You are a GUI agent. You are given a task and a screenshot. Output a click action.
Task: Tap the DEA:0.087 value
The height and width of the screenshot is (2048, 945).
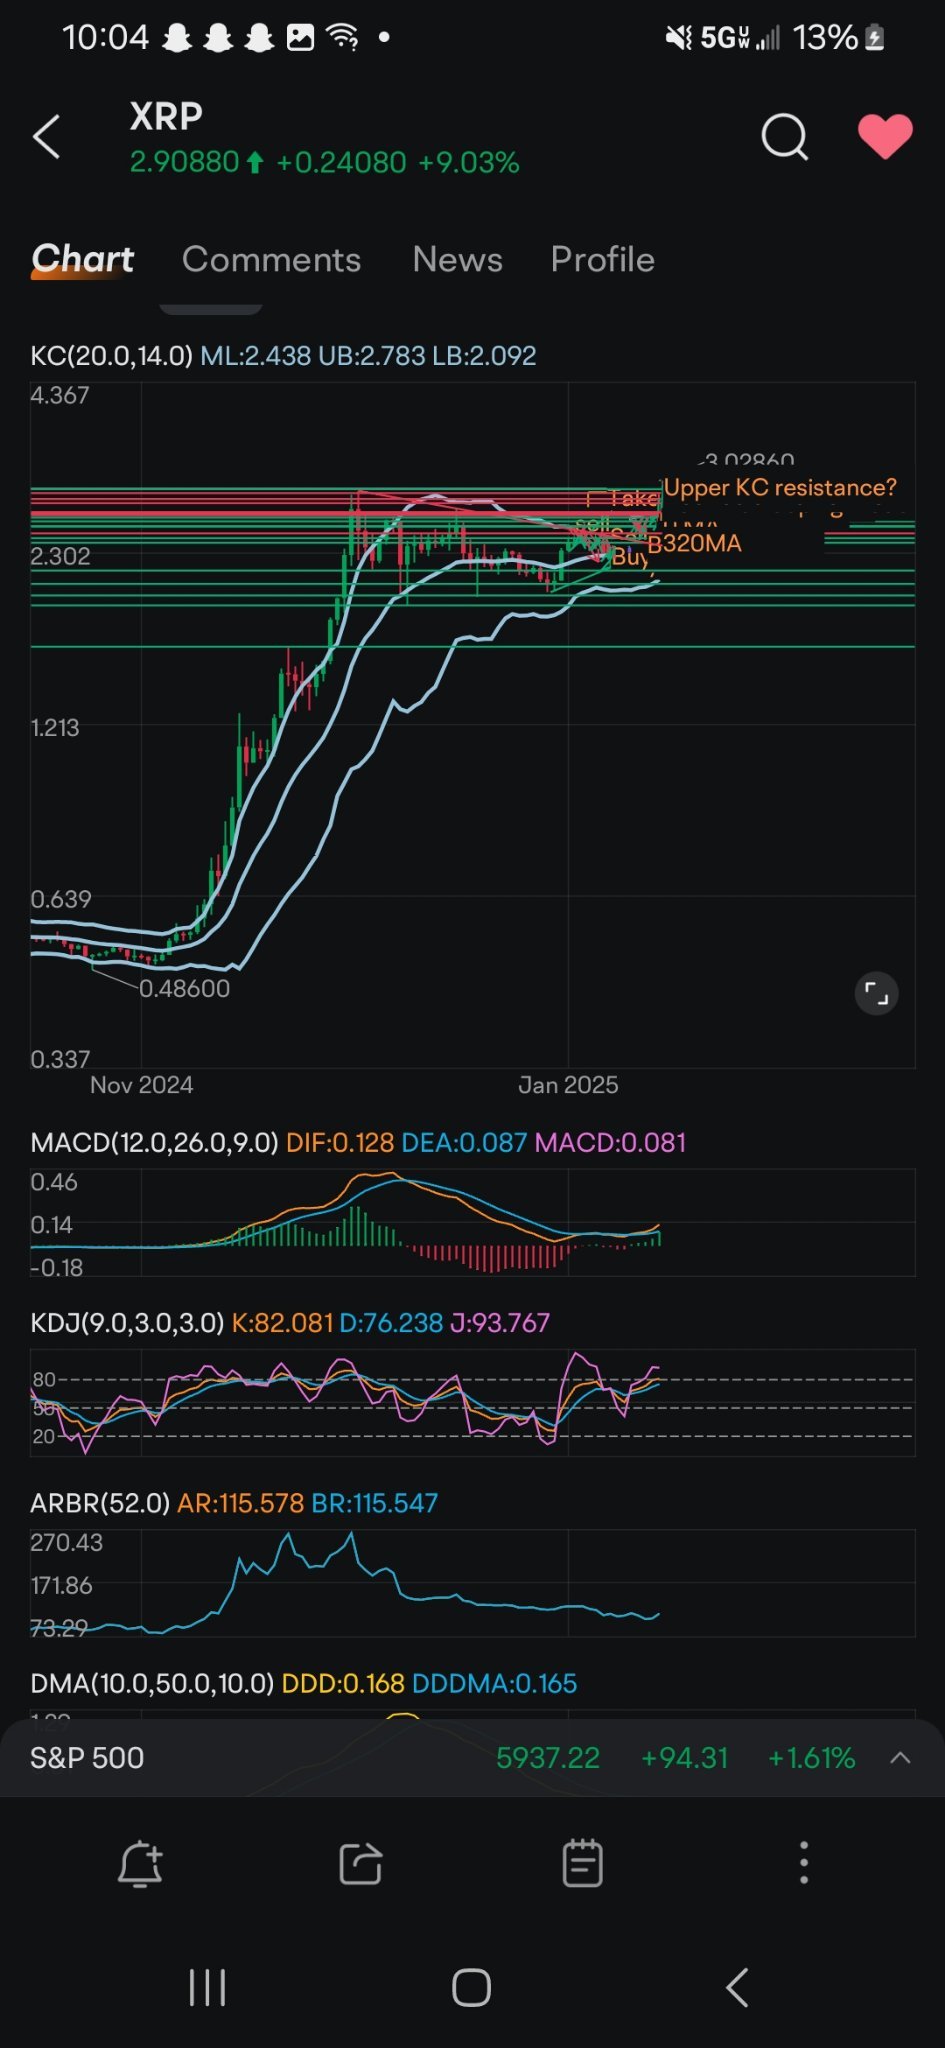pos(464,1143)
